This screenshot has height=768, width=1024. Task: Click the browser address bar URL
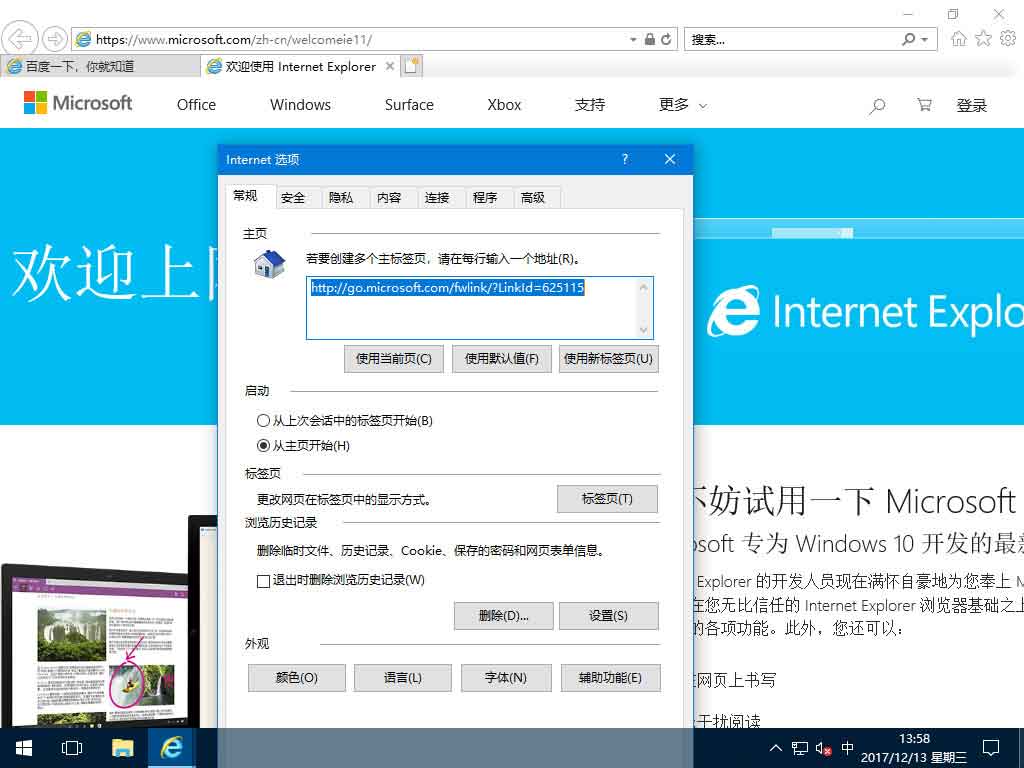coord(234,39)
